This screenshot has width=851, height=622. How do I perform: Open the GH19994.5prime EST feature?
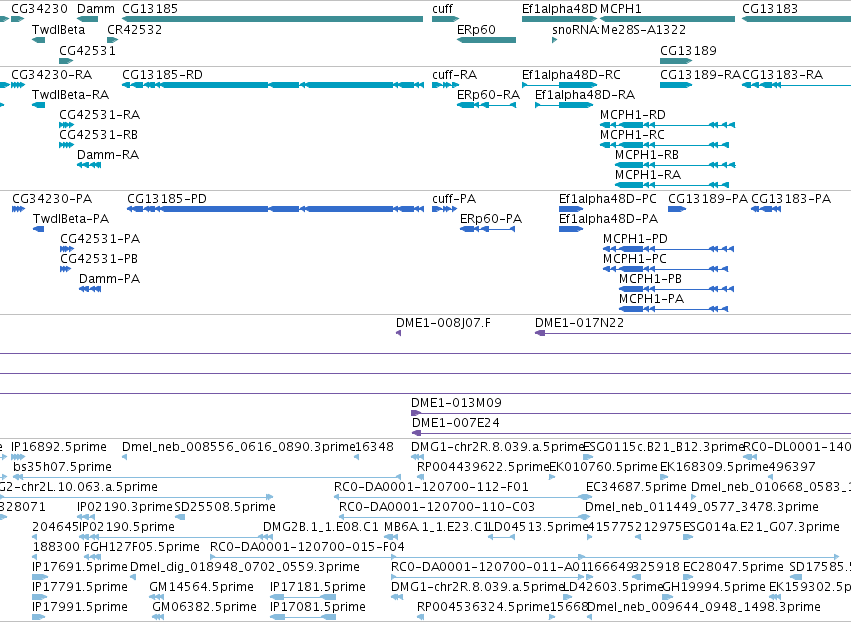point(668,597)
